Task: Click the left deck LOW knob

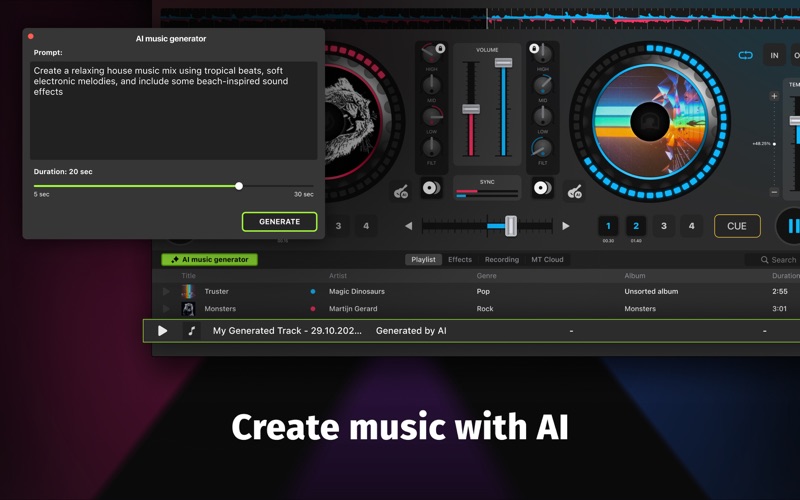Action: tap(432, 116)
